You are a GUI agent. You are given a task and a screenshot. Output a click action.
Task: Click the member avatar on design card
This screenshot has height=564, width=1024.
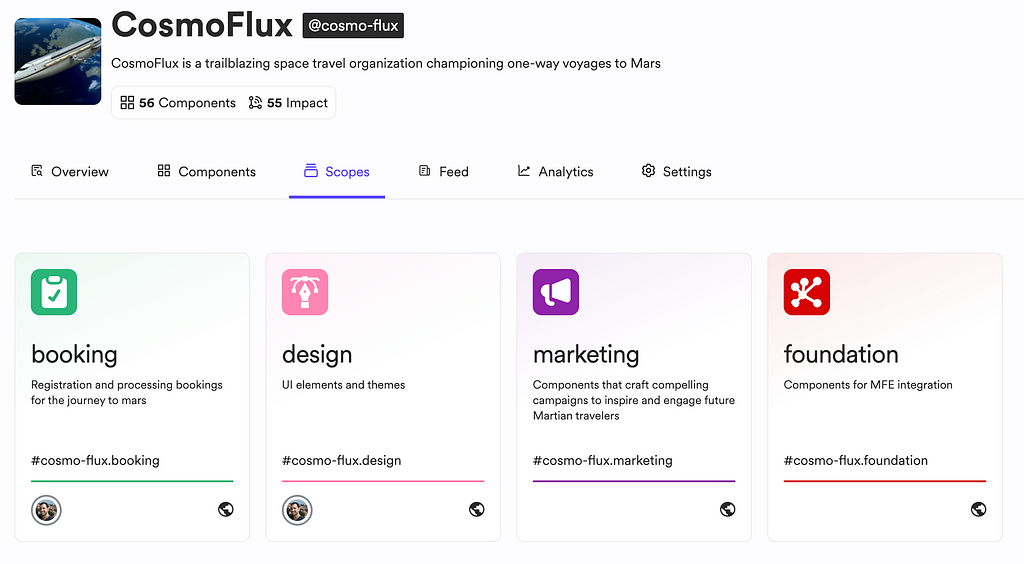pyautogui.click(x=297, y=510)
